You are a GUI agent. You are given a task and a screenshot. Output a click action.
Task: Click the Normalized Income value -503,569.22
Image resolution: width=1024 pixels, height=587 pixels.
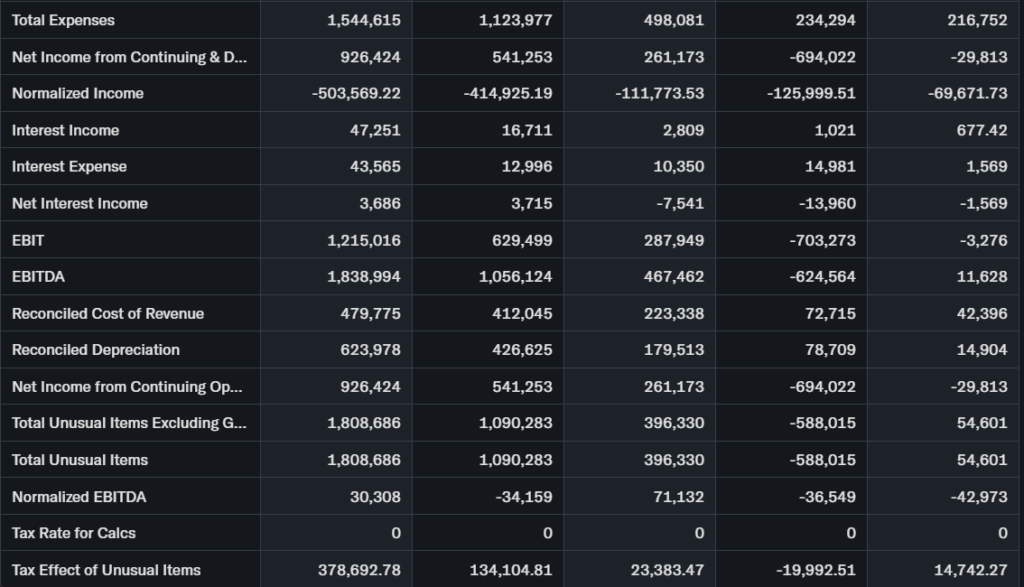(356, 93)
